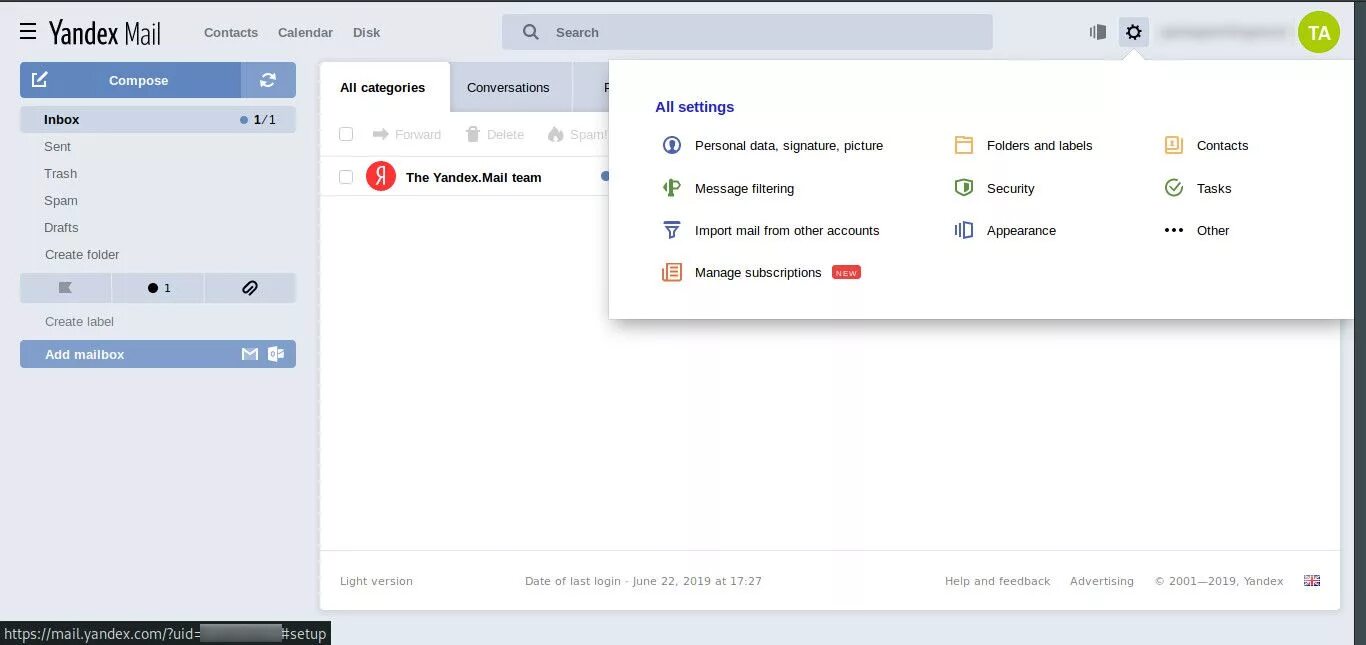Refresh mail with the circular arrows button
The width and height of the screenshot is (1366, 645).
click(x=268, y=80)
